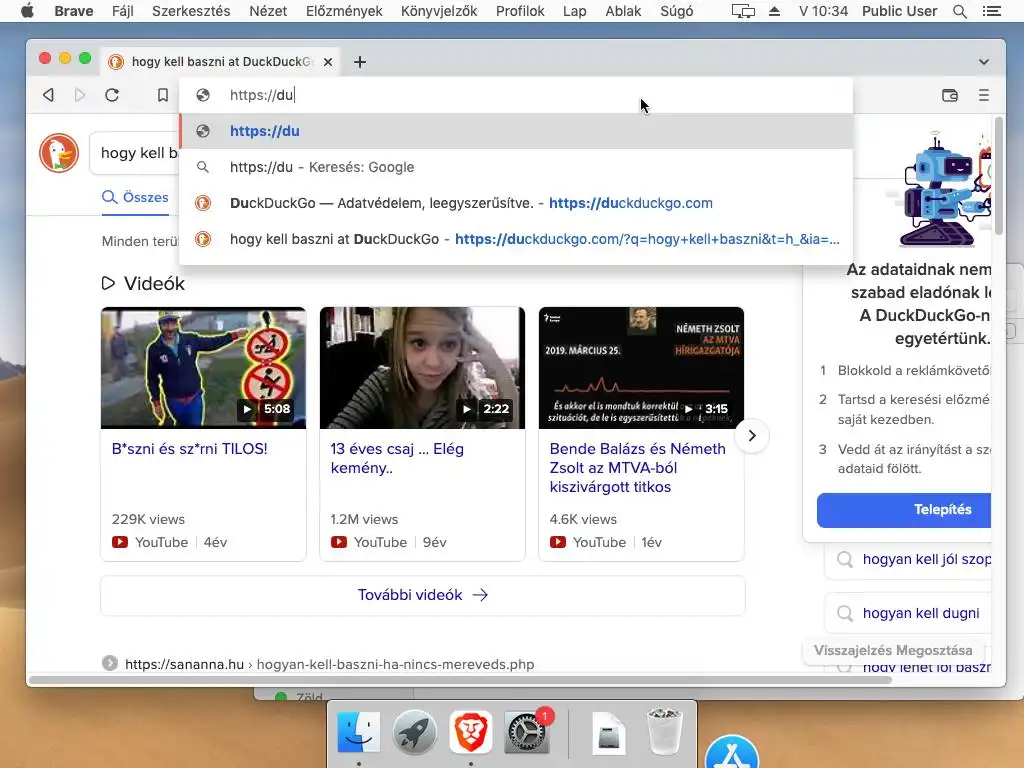Click the DuckDuckGo page search box
Image resolution: width=1024 pixels, height=768 pixels.
click(135, 153)
